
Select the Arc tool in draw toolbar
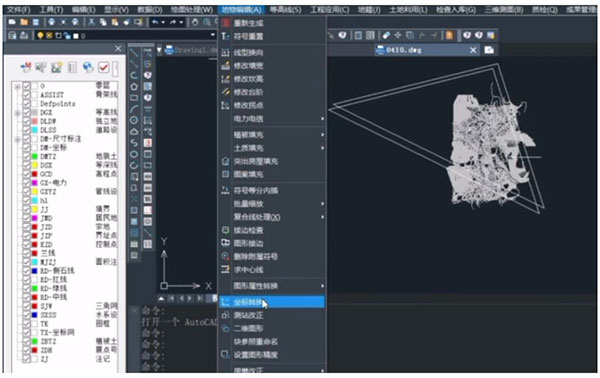click(x=134, y=109)
